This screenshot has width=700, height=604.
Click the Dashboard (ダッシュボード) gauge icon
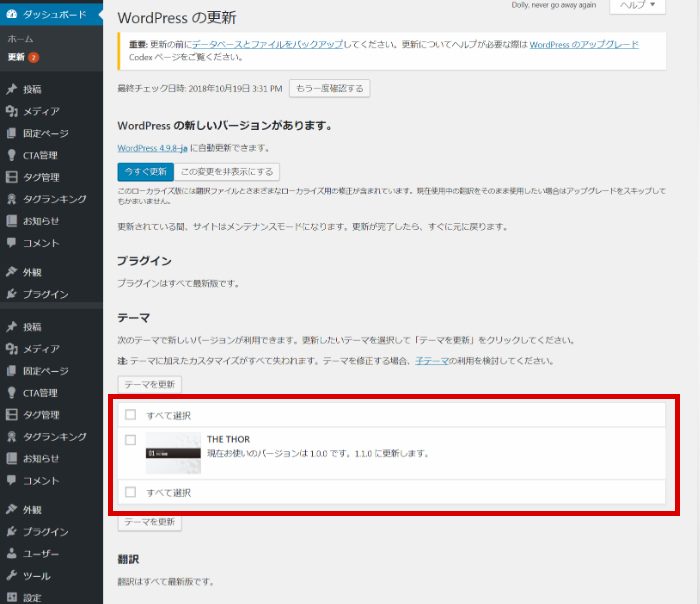tap(11, 15)
